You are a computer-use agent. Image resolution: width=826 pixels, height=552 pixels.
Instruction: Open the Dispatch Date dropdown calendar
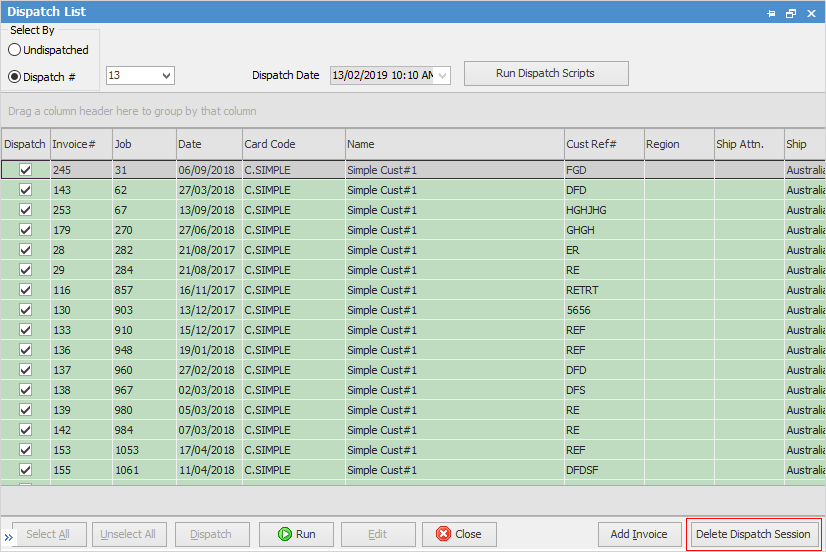tap(443, 76)
